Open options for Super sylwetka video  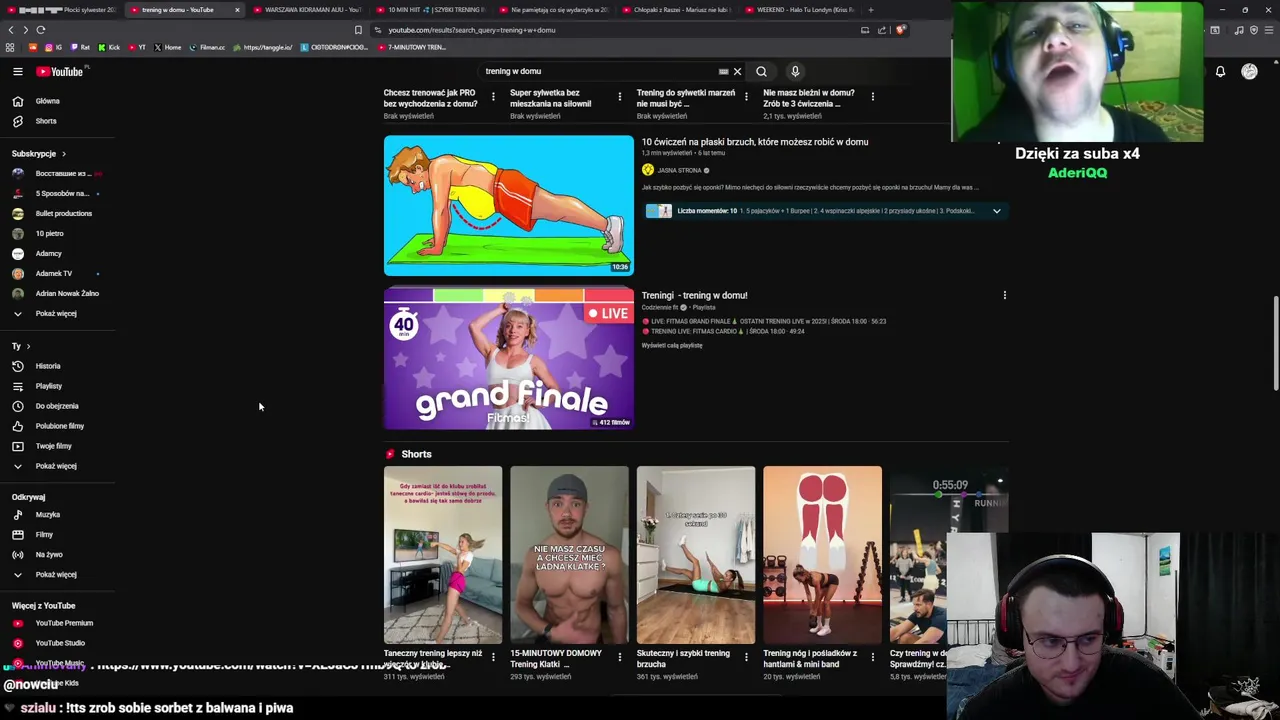[x=619, y=97]
